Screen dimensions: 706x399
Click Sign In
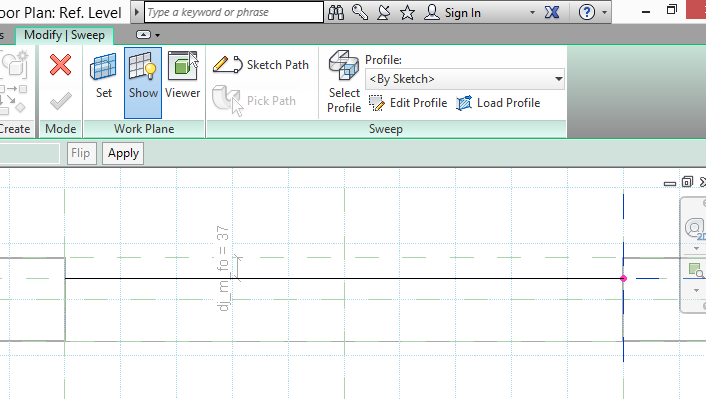(453, 13)
